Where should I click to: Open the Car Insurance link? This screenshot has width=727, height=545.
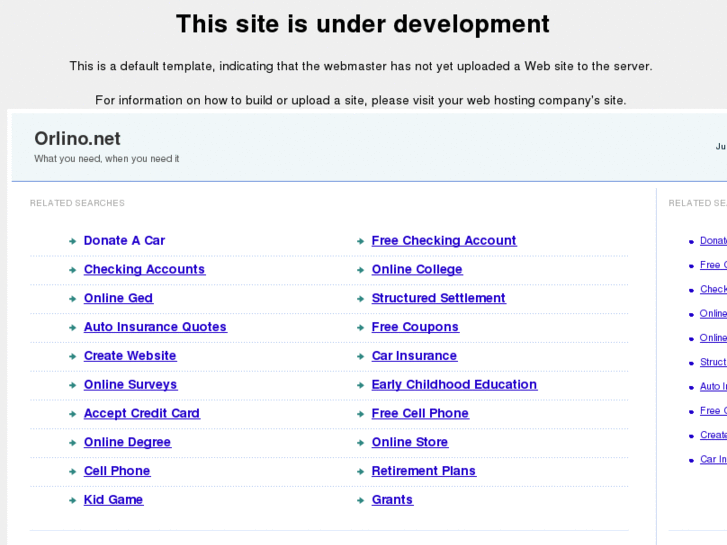coord(414,356)
